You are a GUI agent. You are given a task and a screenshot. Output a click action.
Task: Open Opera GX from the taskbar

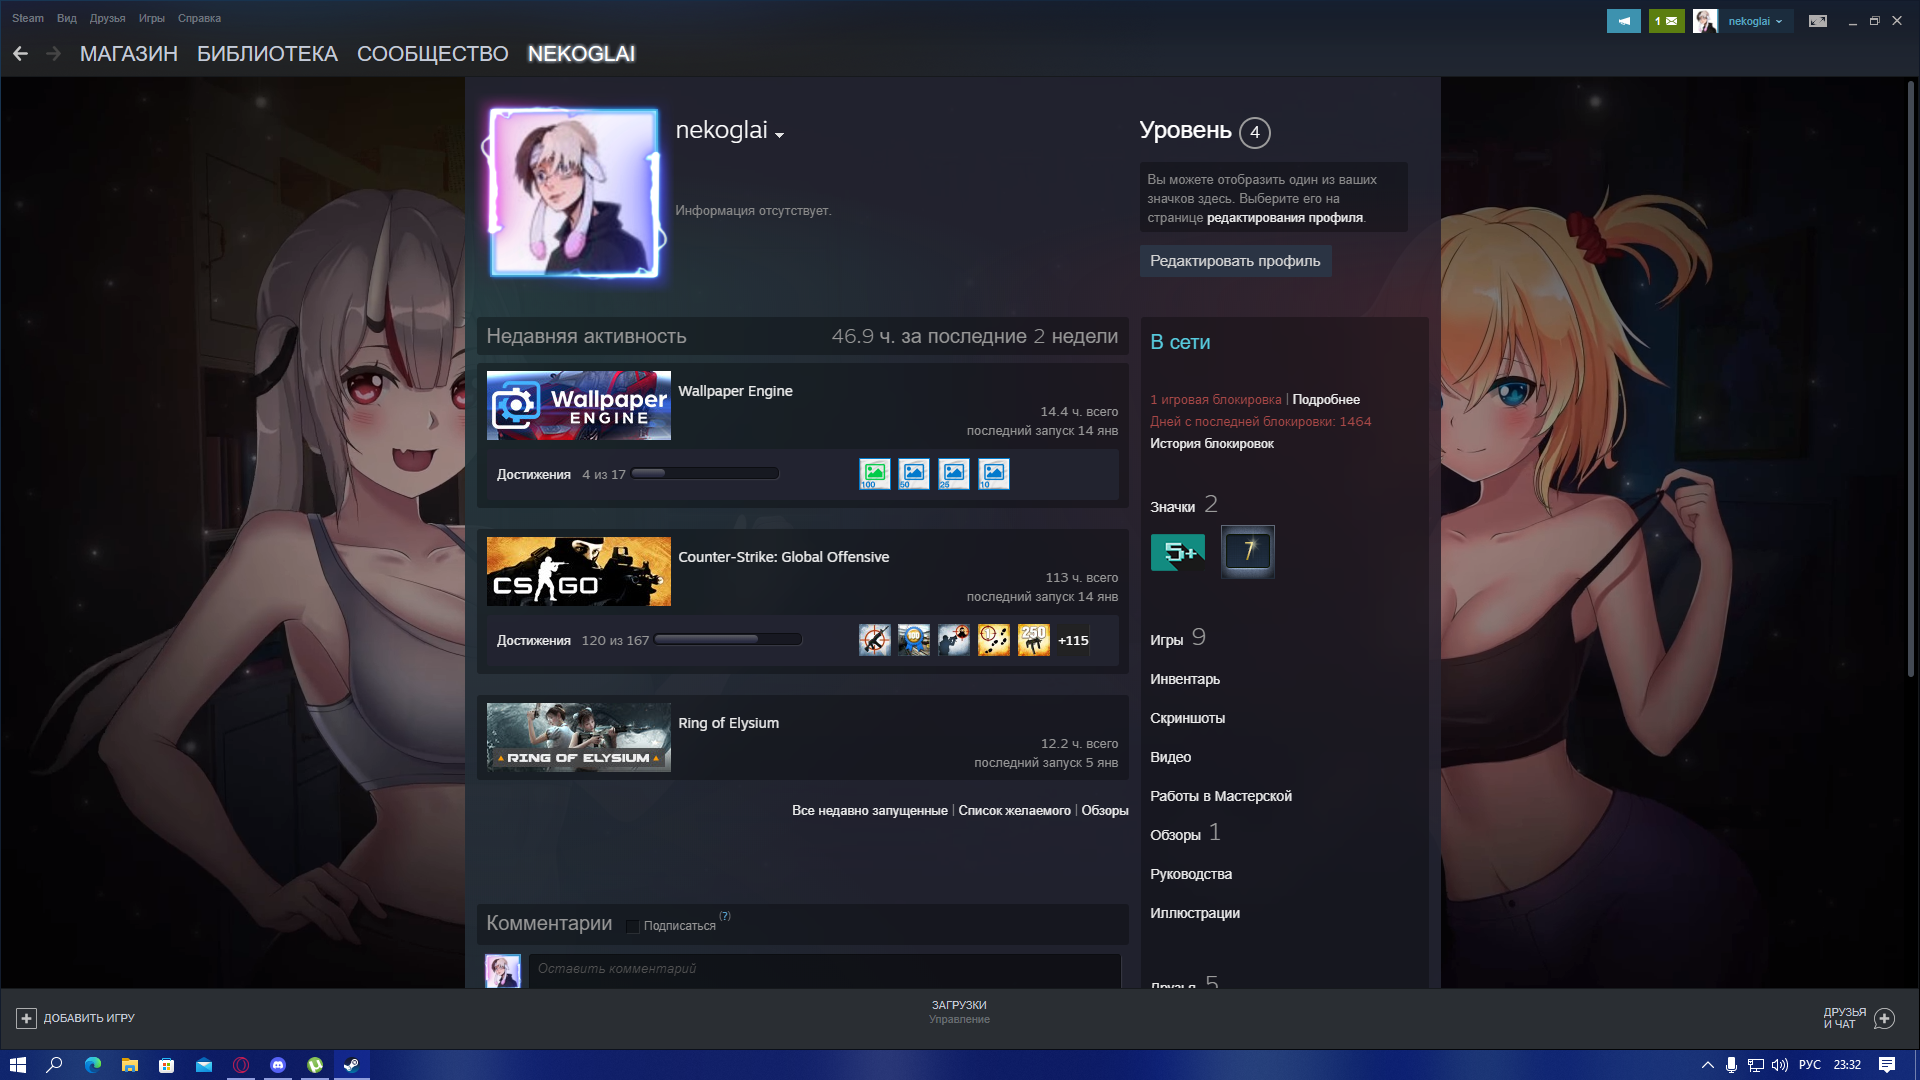click(x=241, y=1065)
